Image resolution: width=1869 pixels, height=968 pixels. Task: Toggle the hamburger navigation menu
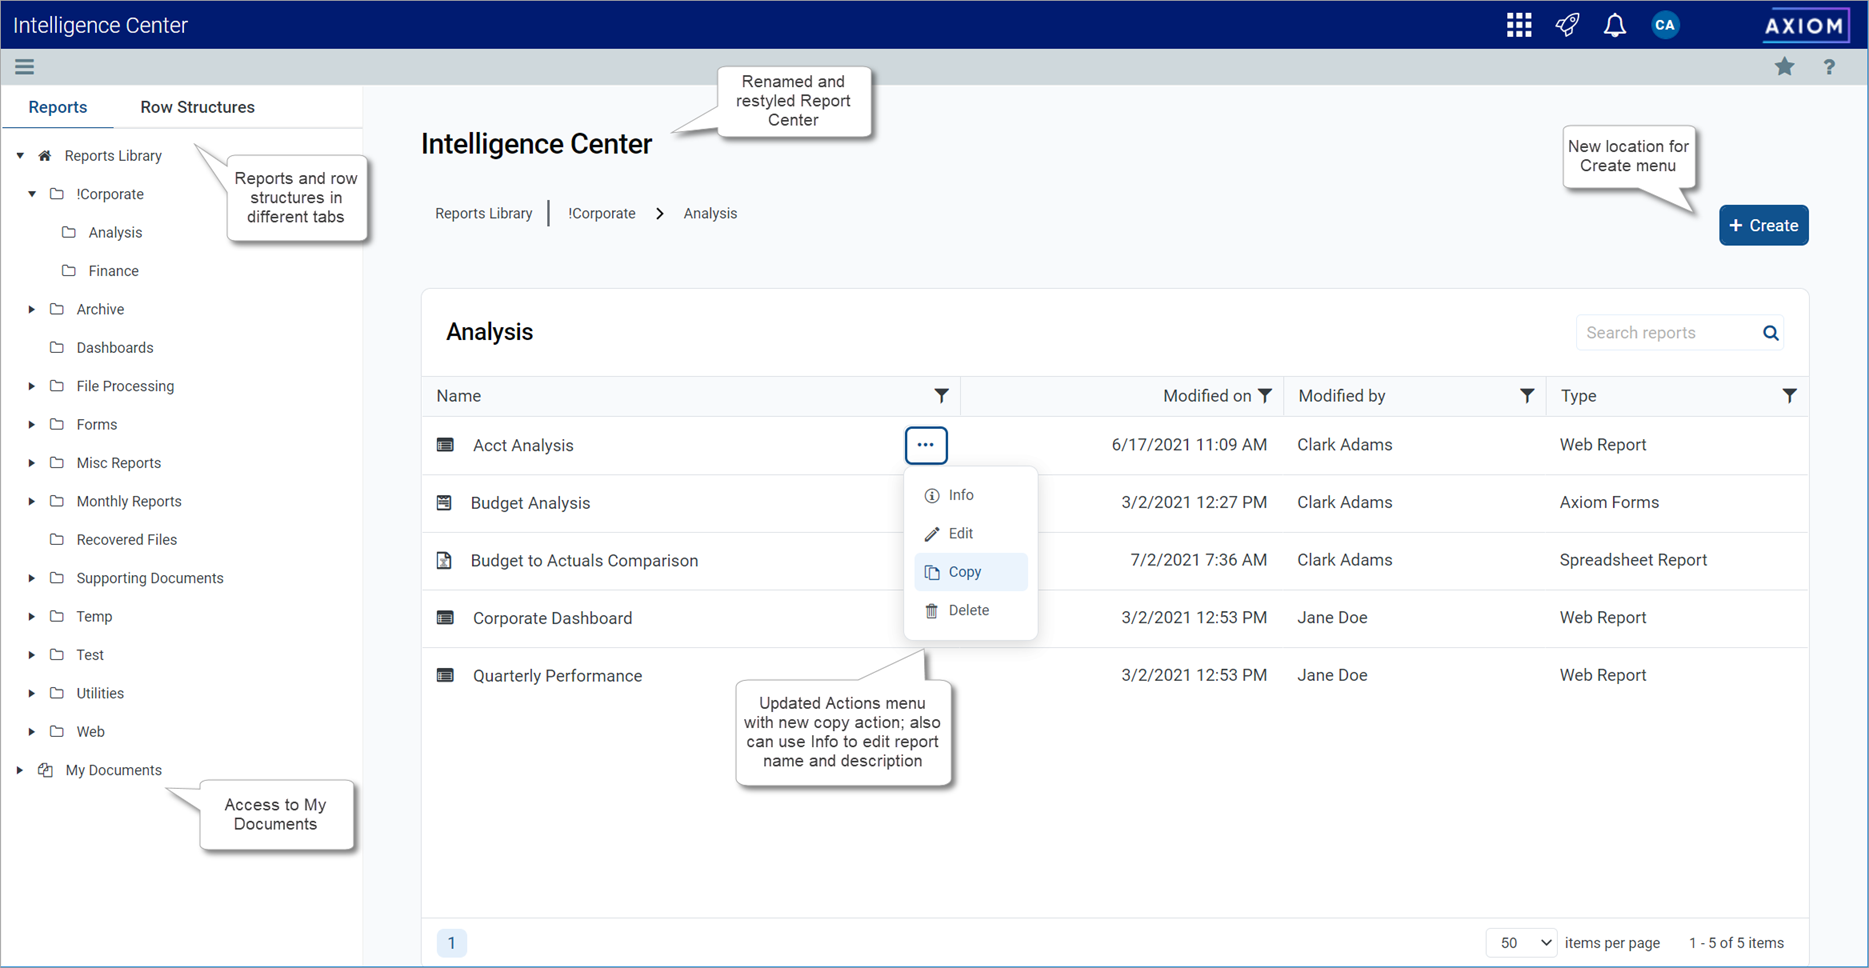(x=24, y=67)
